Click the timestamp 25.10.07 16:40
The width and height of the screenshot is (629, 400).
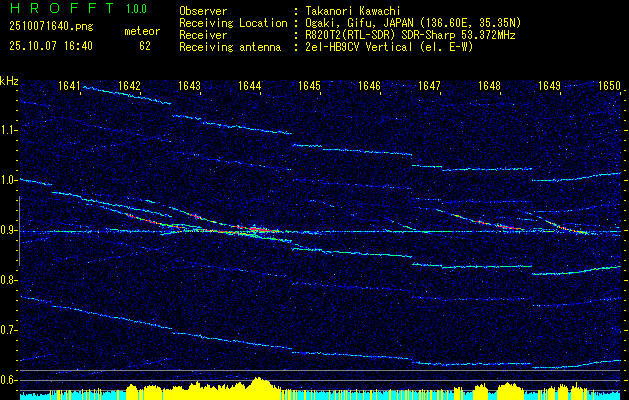point(51,46)
